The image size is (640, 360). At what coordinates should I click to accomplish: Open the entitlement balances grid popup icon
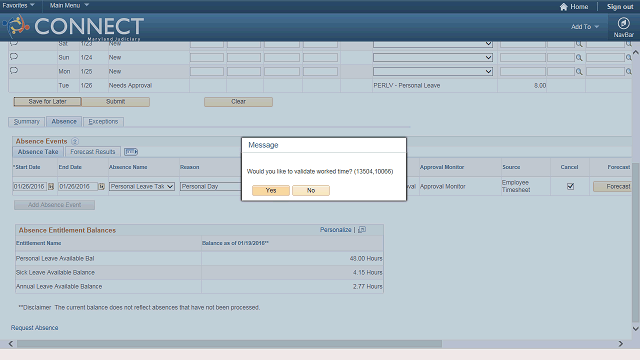point(362,230)
